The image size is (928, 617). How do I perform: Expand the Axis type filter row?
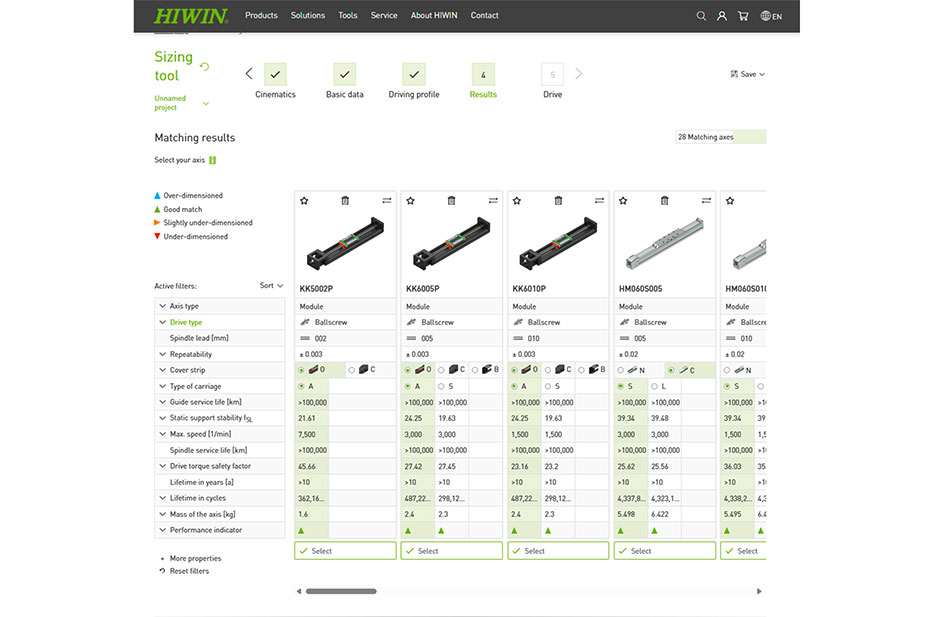click(162, 306)
